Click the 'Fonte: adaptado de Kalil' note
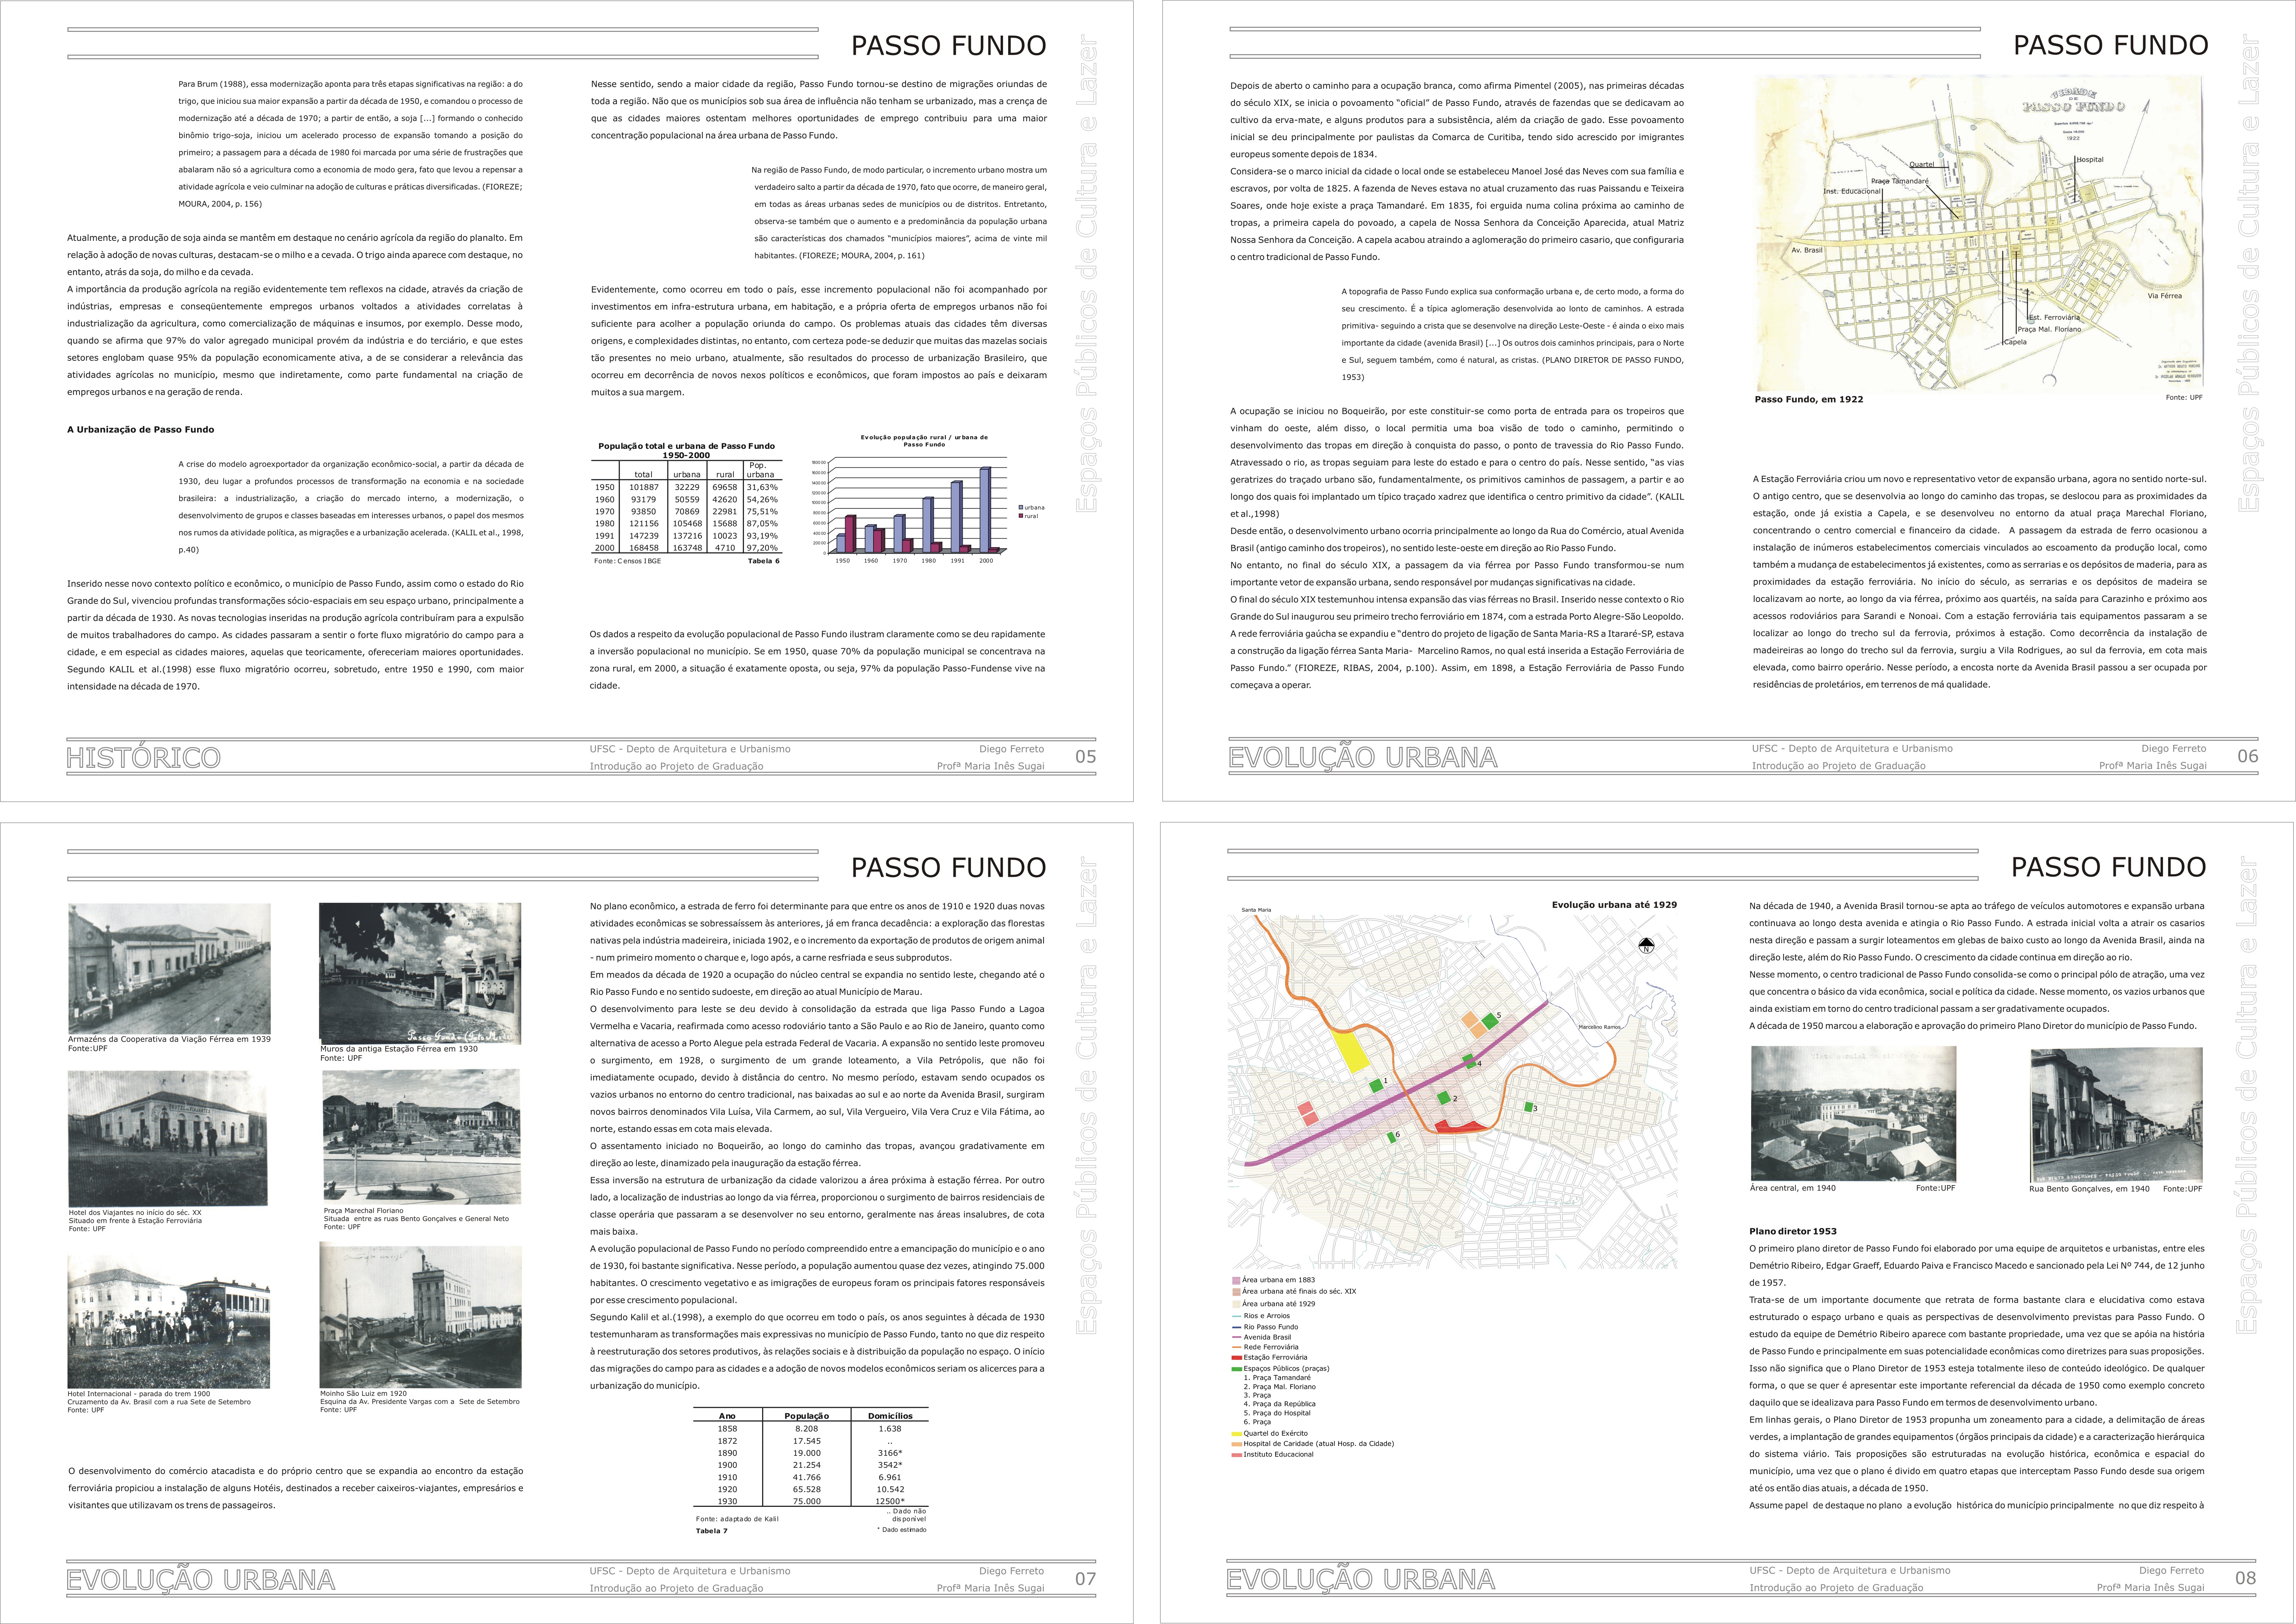This screenshot has width=2296, height=1624. pos(737,1519)
